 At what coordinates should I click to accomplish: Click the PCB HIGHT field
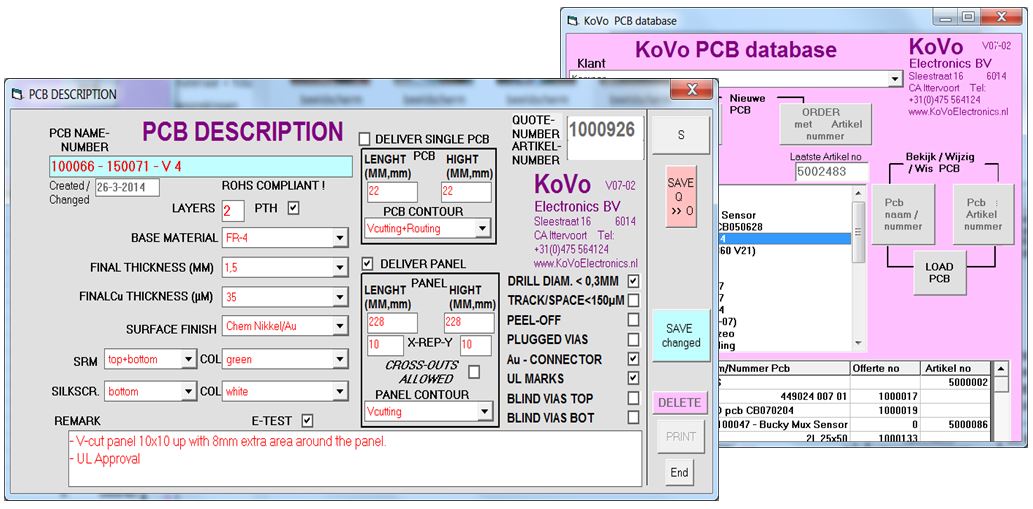point(466,192)
